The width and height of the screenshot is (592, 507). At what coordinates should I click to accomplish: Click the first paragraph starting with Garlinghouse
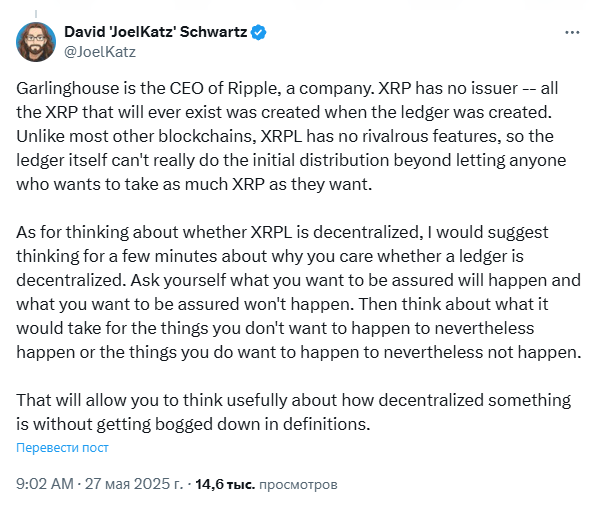coord(291,136)
